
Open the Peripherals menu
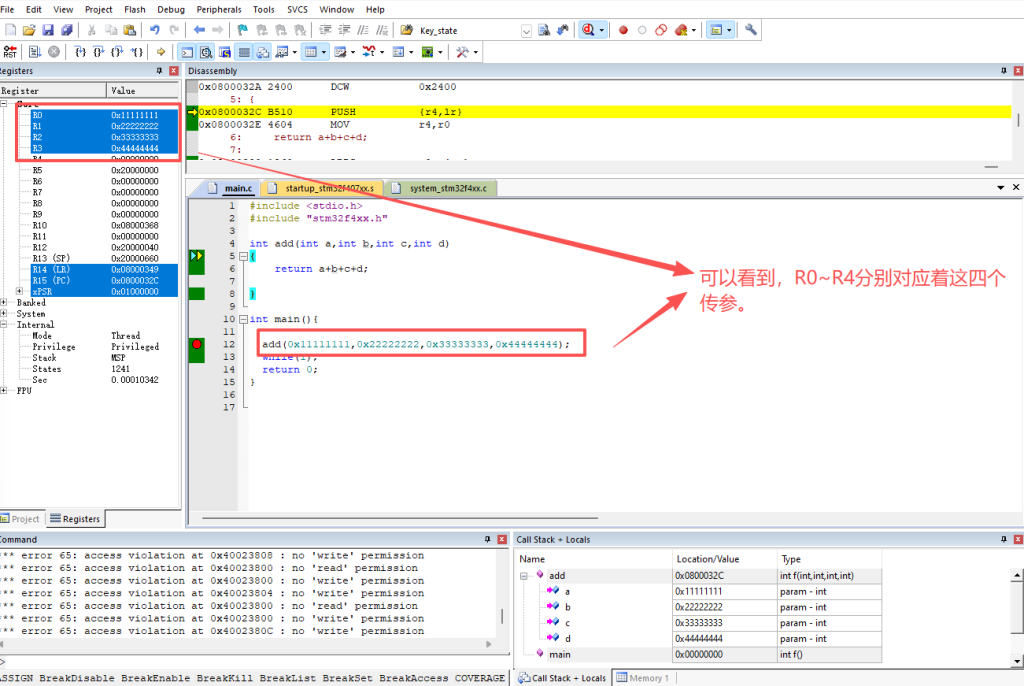(x=218, y=9)
